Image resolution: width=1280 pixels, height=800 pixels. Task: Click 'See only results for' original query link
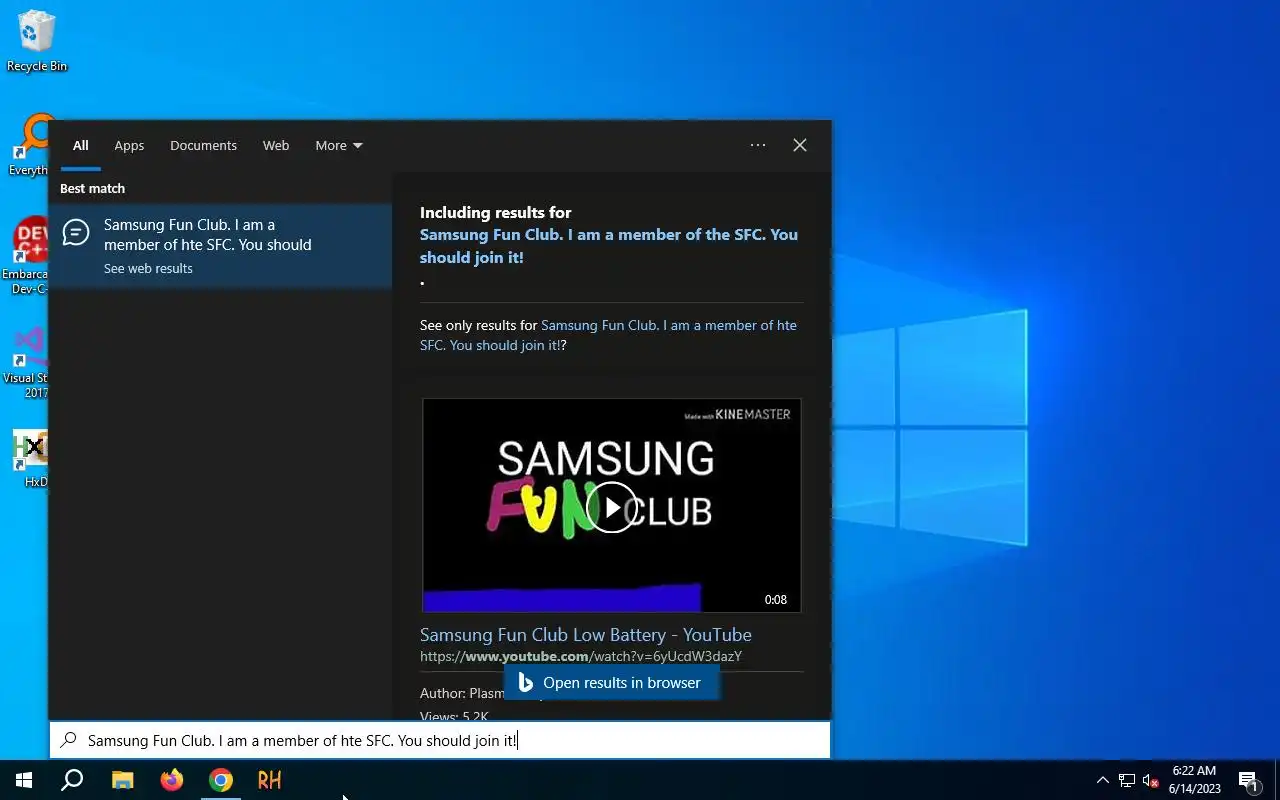coord(608,335)
